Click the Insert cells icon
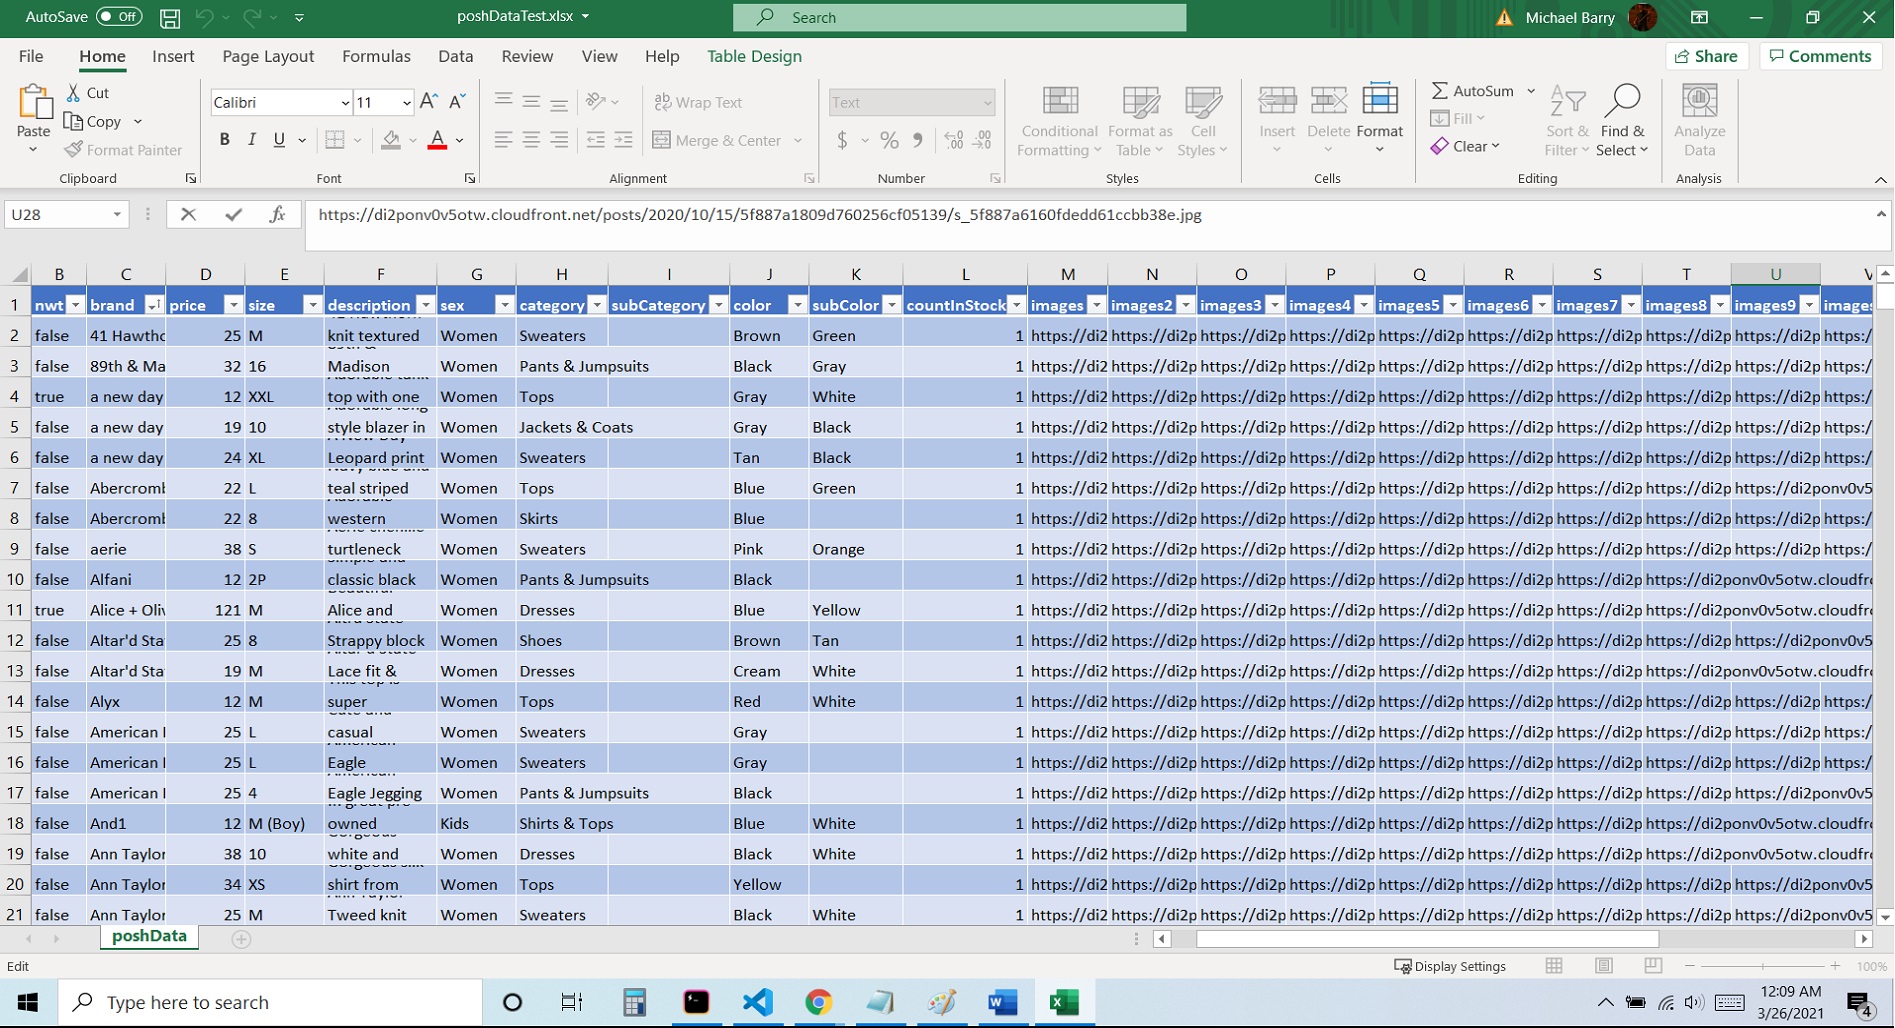The height and width of the screenshot is (1028, 1895). click(1277, 101)
